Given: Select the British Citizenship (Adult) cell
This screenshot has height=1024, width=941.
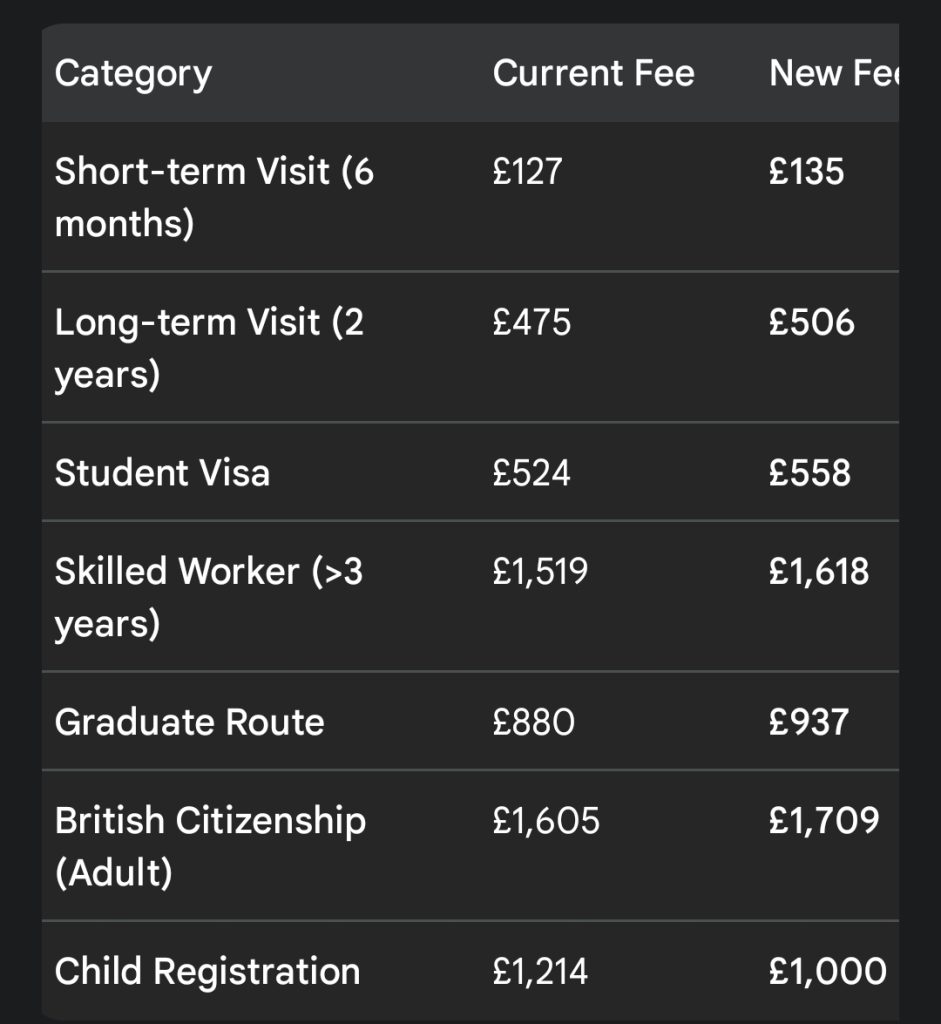Looking at the screenshot, I should (x=210, y=846).
